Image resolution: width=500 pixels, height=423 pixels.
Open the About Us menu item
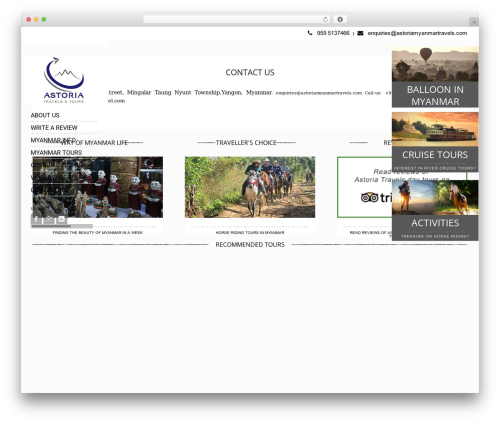point(45,115)
